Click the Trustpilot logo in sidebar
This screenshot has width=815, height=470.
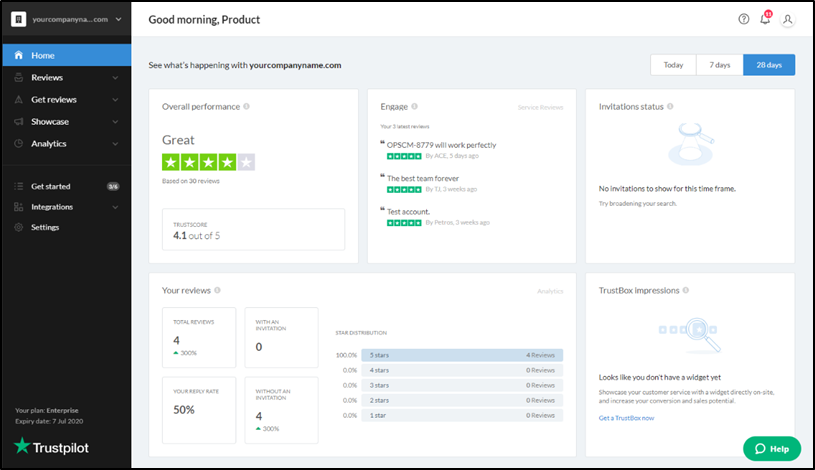pyautogui.click(x=51, y=447)
